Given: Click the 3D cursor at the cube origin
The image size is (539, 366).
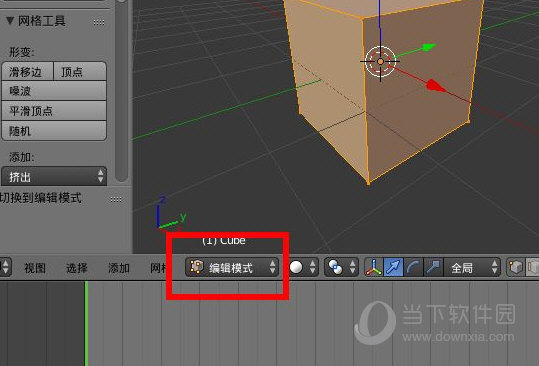Looking at the screenshot, I should click(x=380, y=62).
